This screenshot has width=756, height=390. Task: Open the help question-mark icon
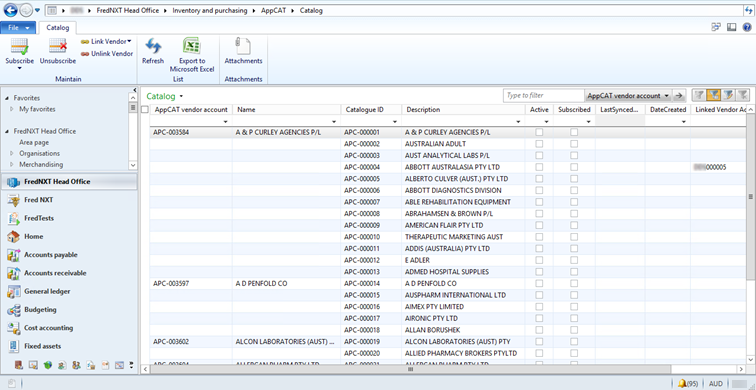tap(746, 27)
